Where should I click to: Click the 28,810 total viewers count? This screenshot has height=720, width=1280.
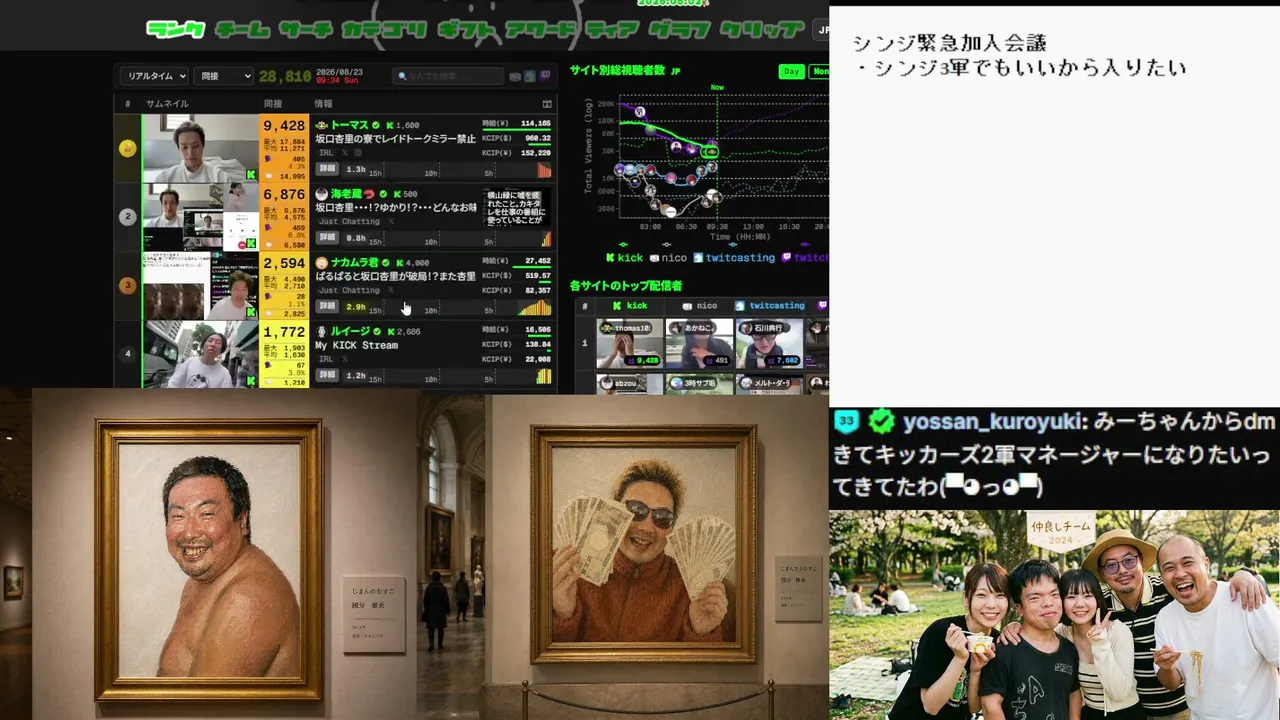pyautogui.click(x=285, y=76)
